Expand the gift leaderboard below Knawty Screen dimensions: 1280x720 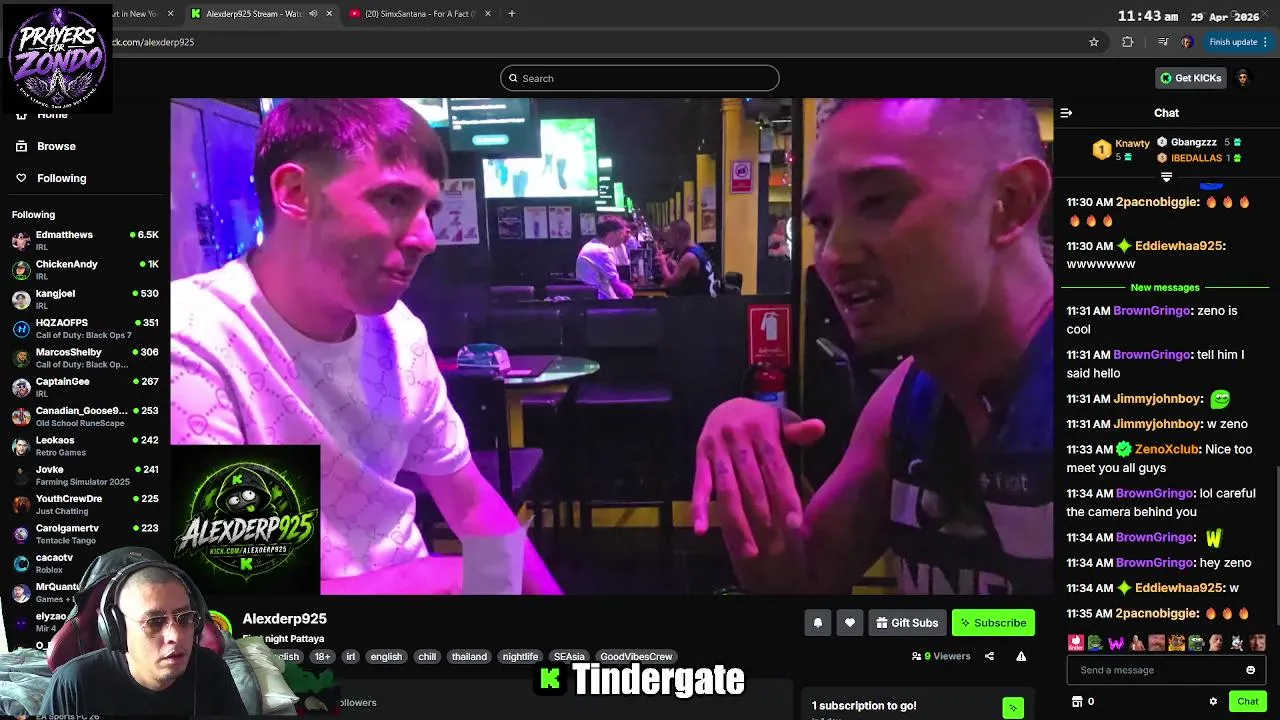tap(1166, 177)
